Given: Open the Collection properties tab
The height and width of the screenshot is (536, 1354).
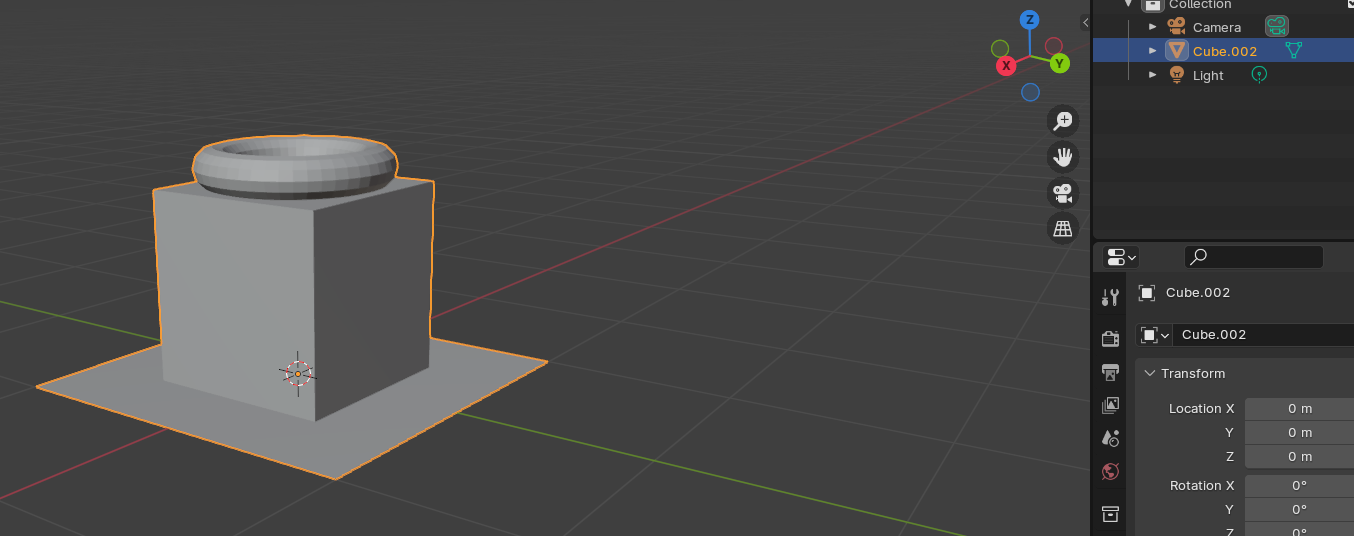Looking at the screenshot, I should pos(1110,514).
